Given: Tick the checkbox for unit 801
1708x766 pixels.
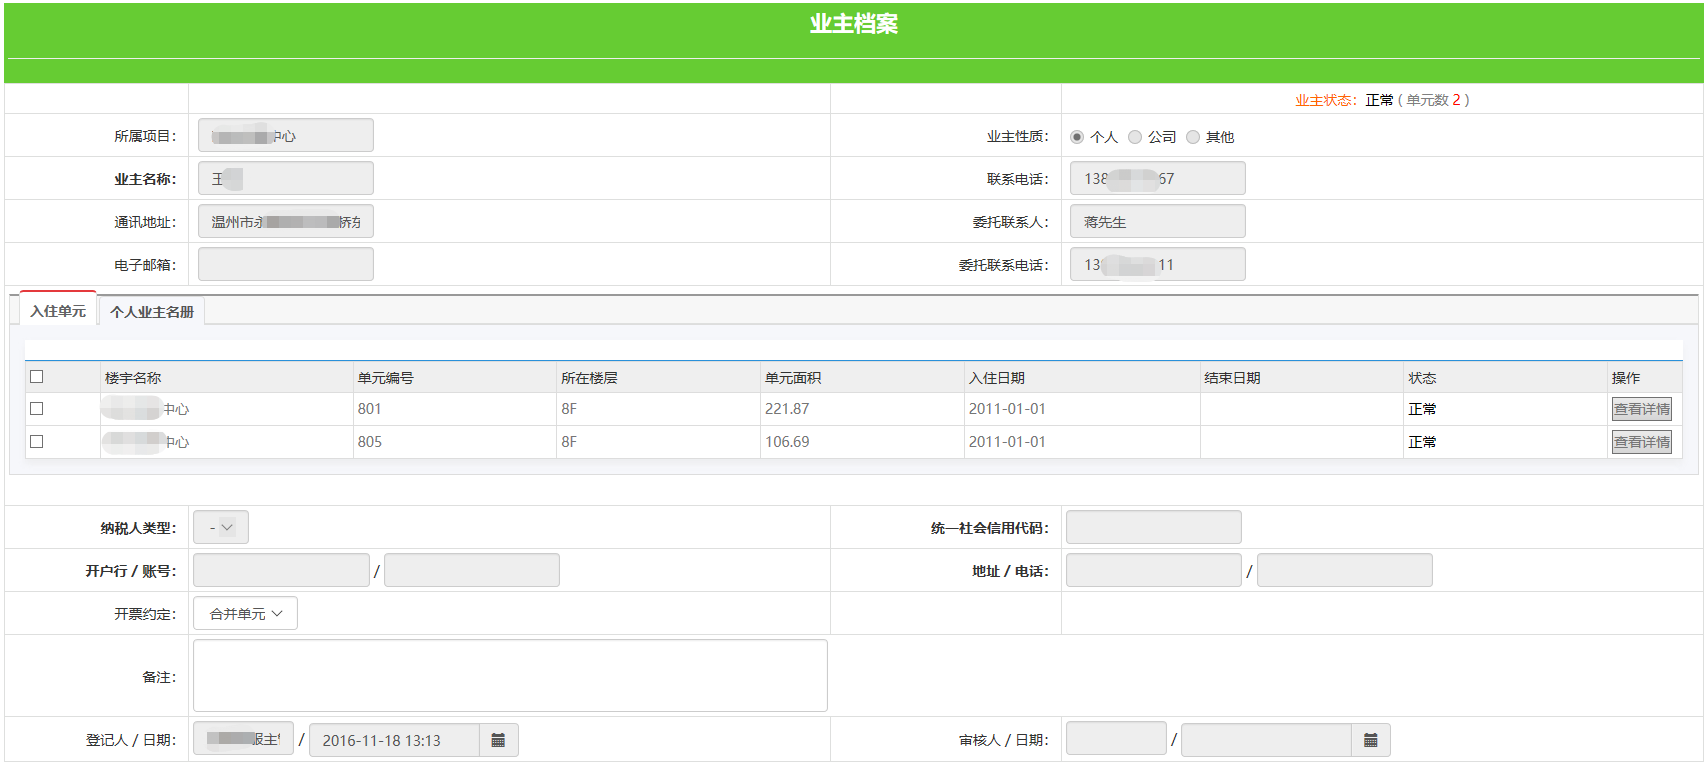Looking at the screenshot, I should (37, 409).
